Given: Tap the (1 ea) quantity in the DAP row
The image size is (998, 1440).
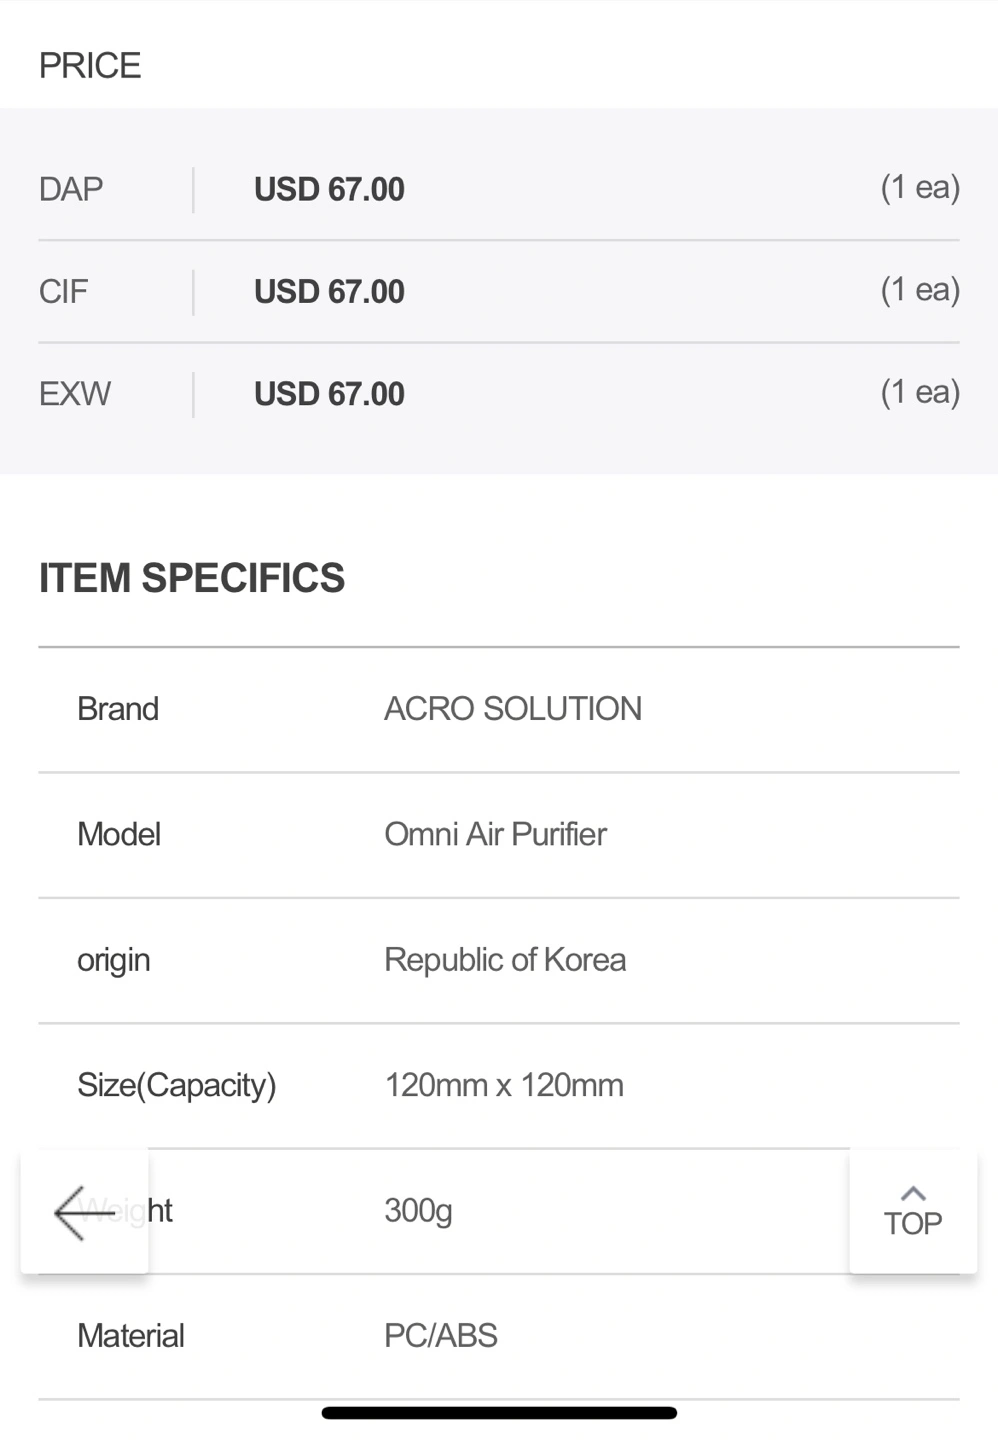Looking at the screenshot, I should click(919, 187).
